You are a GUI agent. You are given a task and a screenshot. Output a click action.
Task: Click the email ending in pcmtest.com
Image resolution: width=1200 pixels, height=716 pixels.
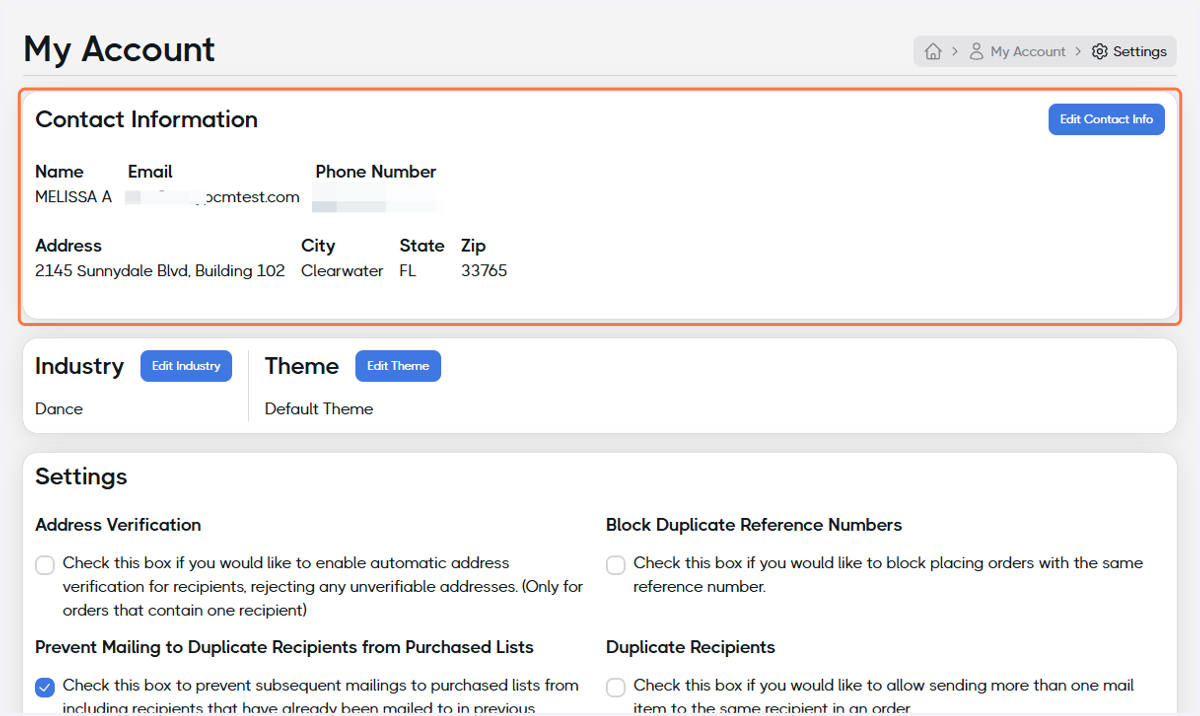click(214, 197)
